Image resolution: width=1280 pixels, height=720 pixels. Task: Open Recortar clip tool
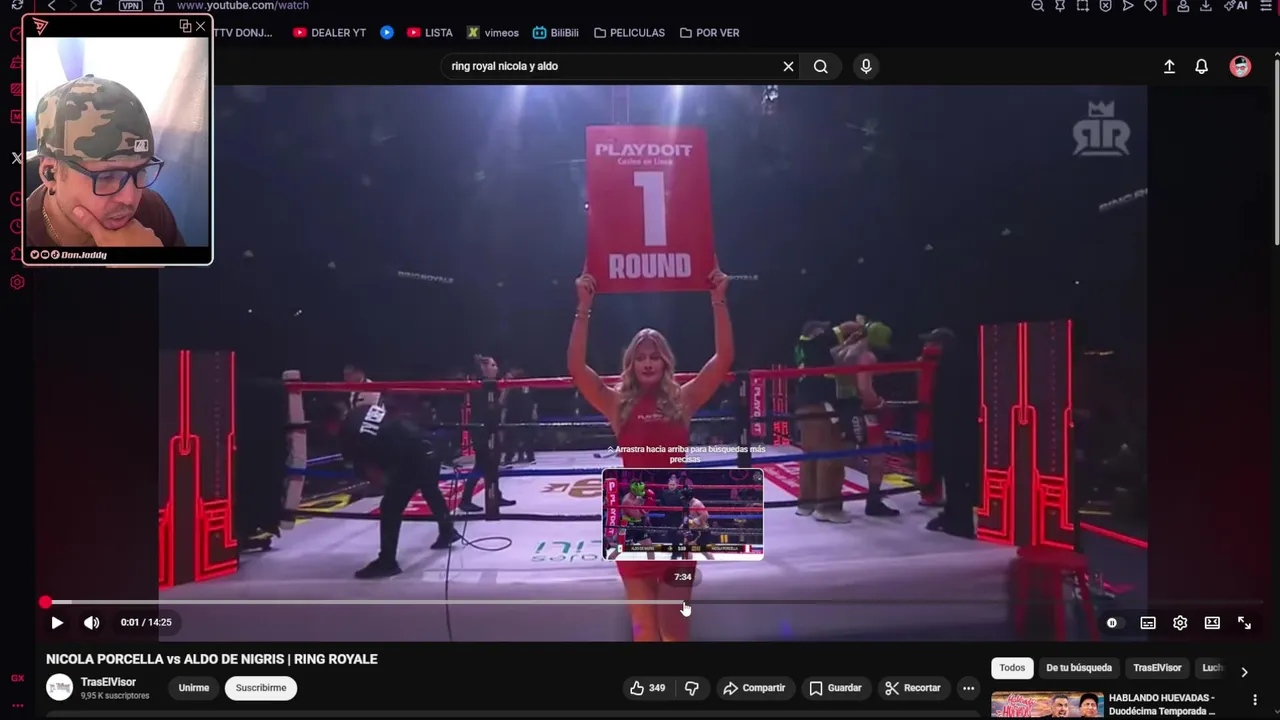click(x=912, y=688)
